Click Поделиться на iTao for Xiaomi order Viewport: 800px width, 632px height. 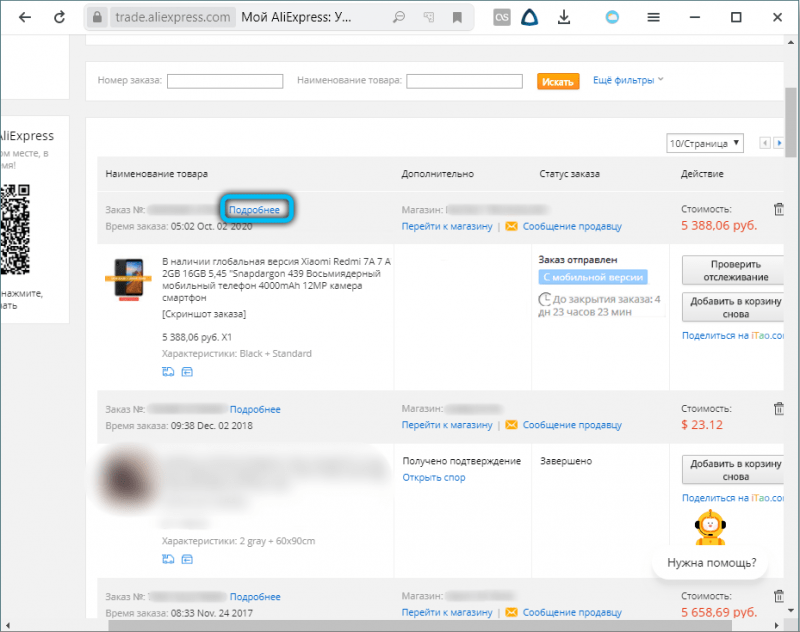[x=733, y=336]
